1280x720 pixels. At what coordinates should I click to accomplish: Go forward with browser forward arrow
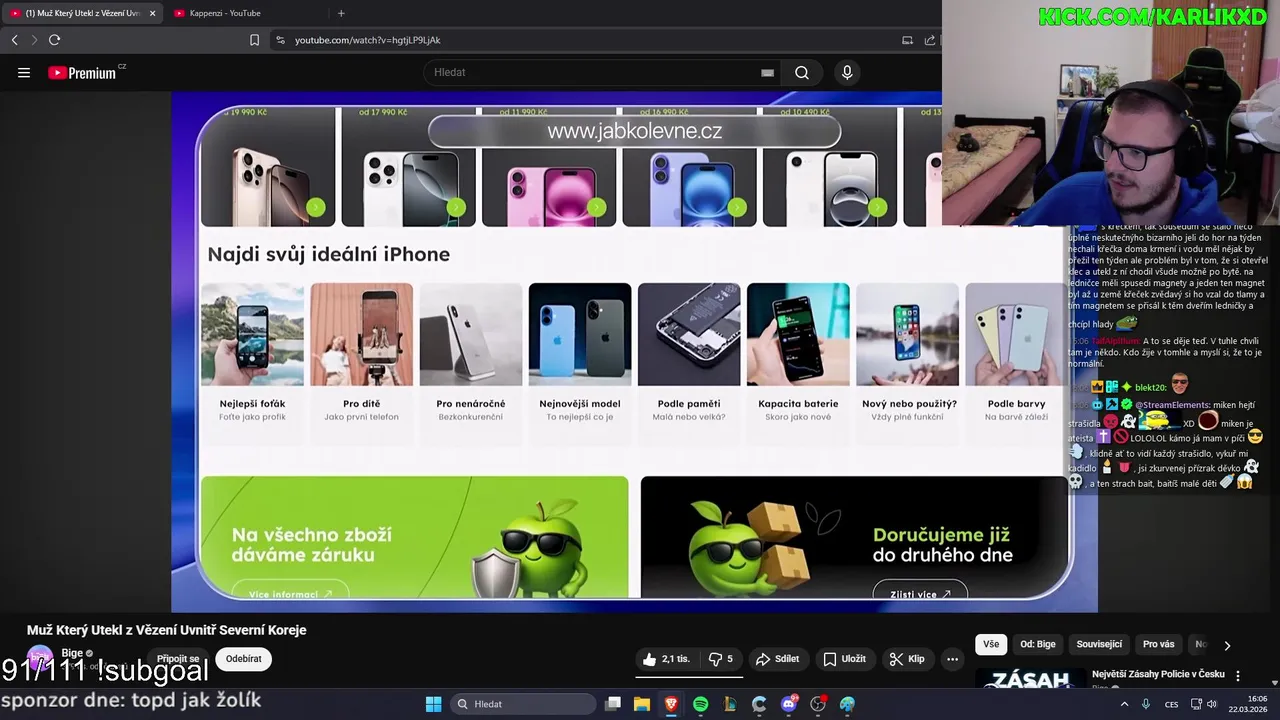(x=34, y=40)
